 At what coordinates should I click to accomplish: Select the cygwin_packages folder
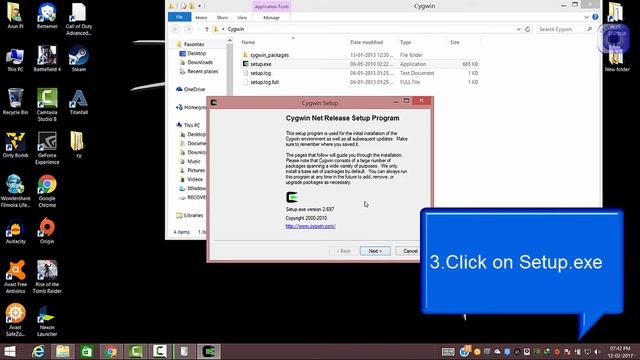click(x=270, y=55)
